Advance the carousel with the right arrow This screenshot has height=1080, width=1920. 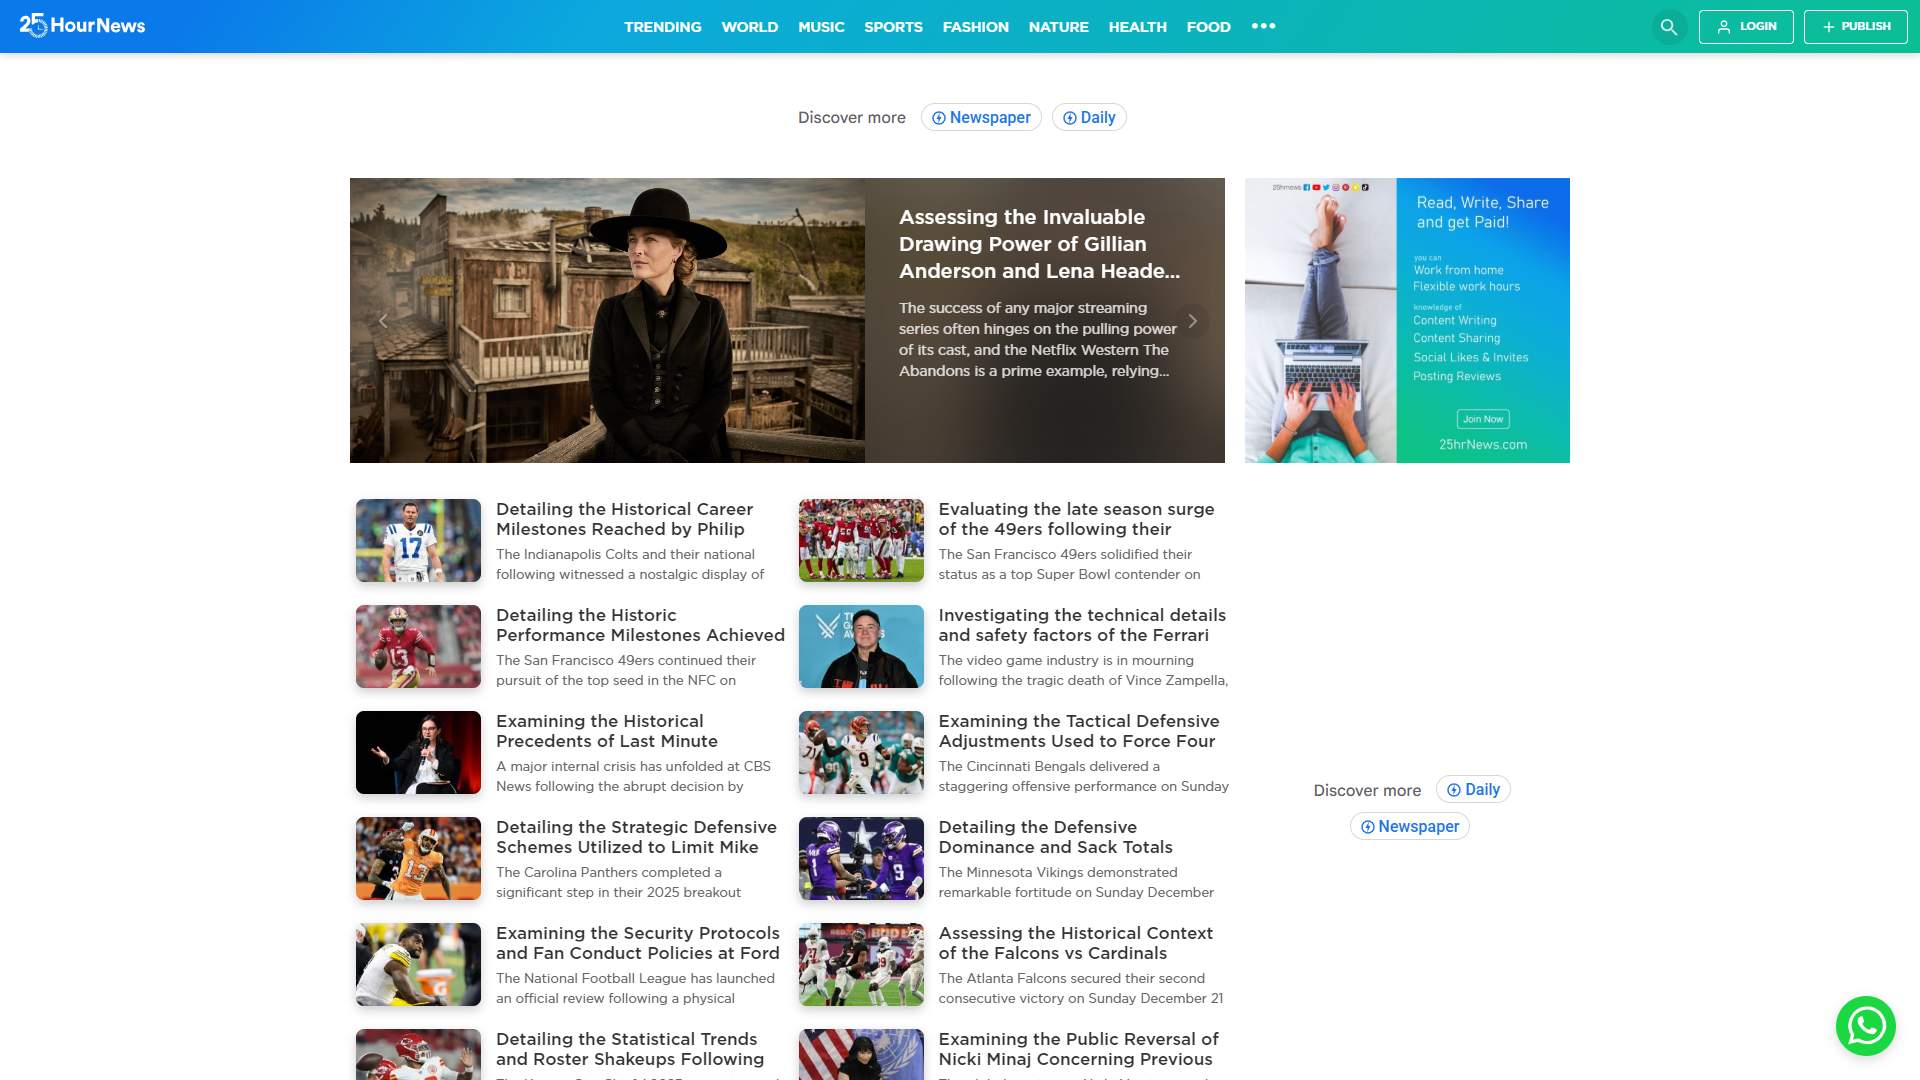pyautogui.click(x=1193, y=321)
